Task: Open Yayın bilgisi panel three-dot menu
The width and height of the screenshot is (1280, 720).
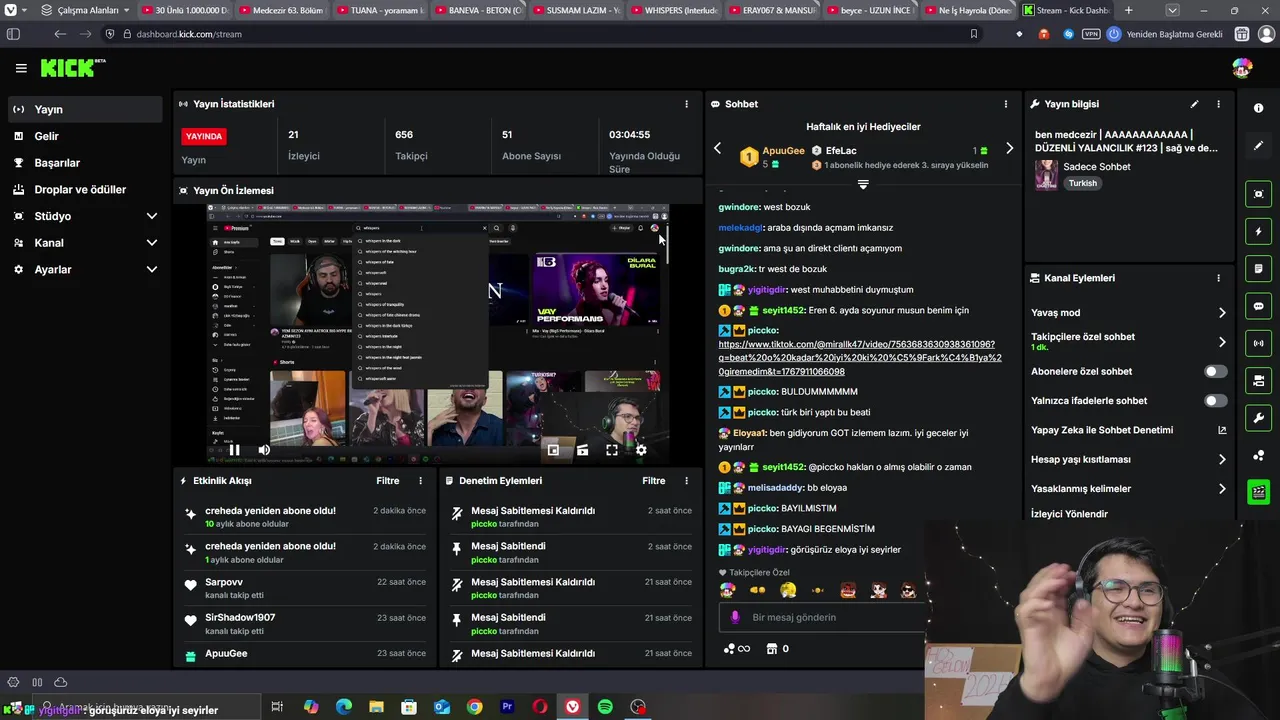Action: [x=1218, y=104]
